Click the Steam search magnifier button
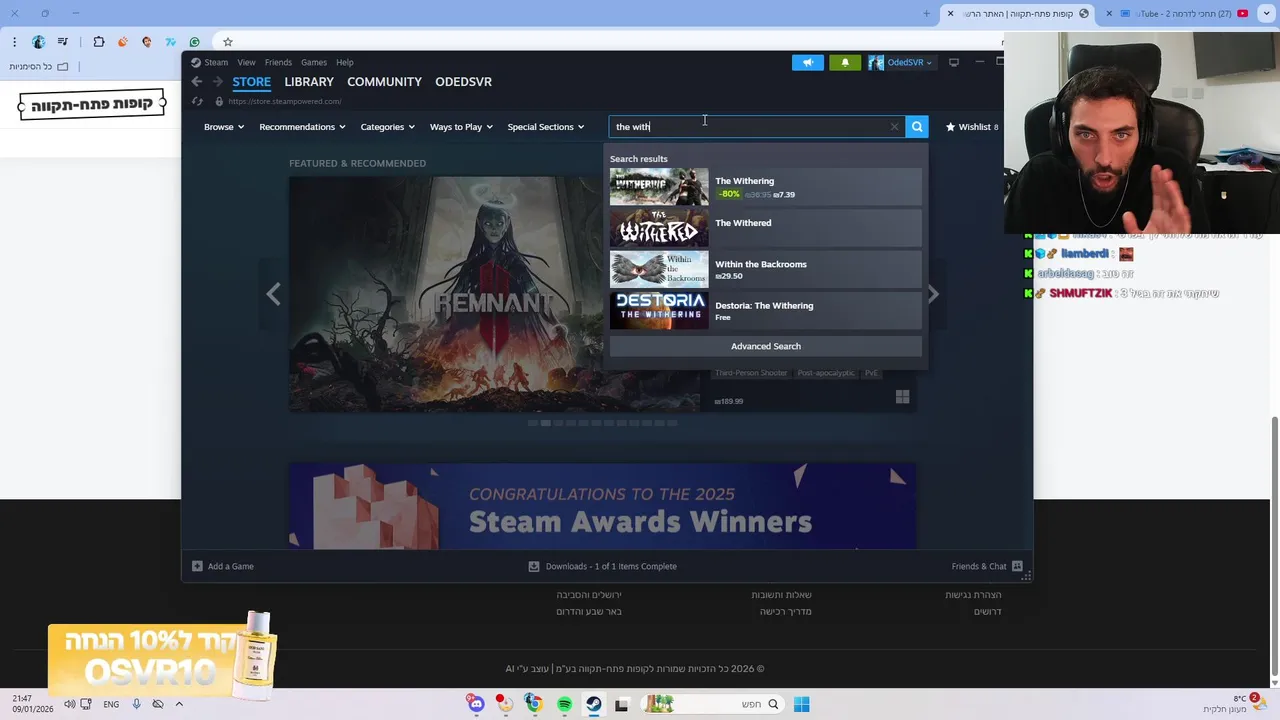 click(x=916, y=127)
